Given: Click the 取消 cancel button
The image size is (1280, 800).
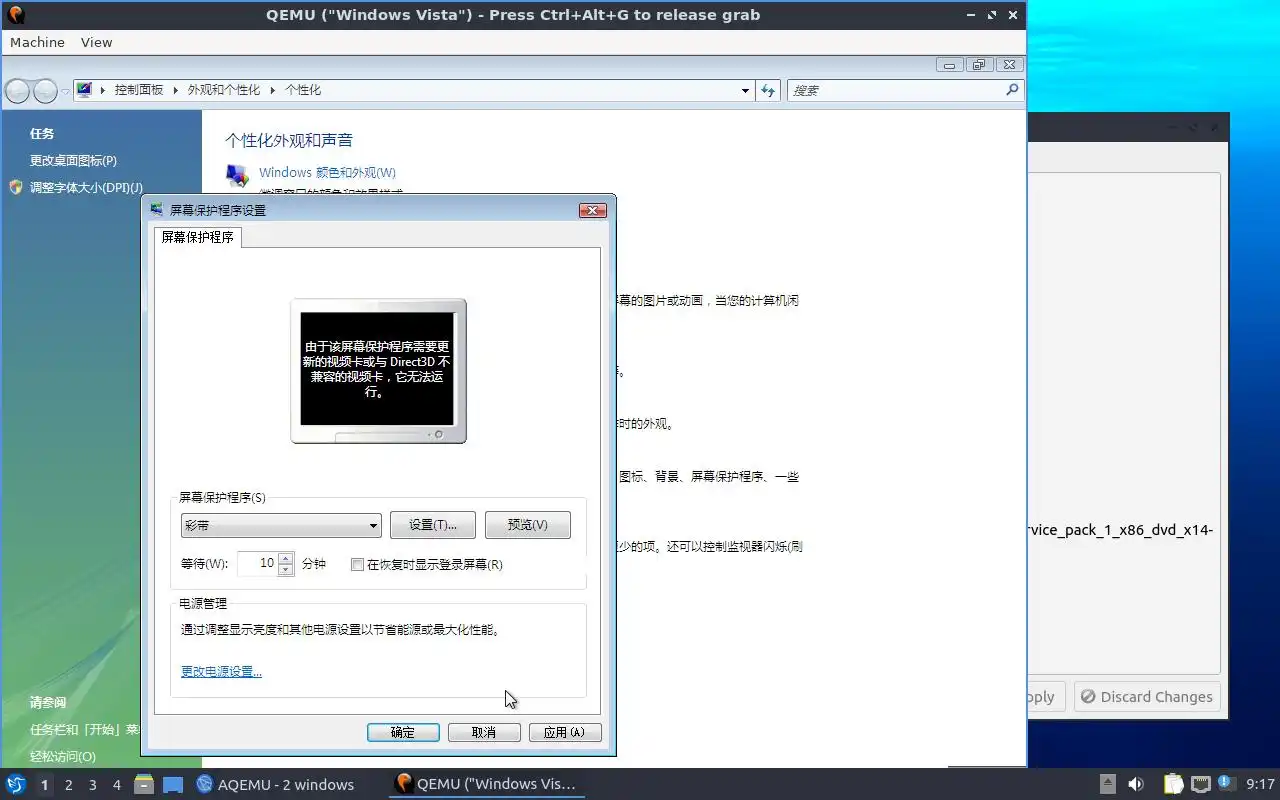Looking at the screenshot, I should 484,733.
